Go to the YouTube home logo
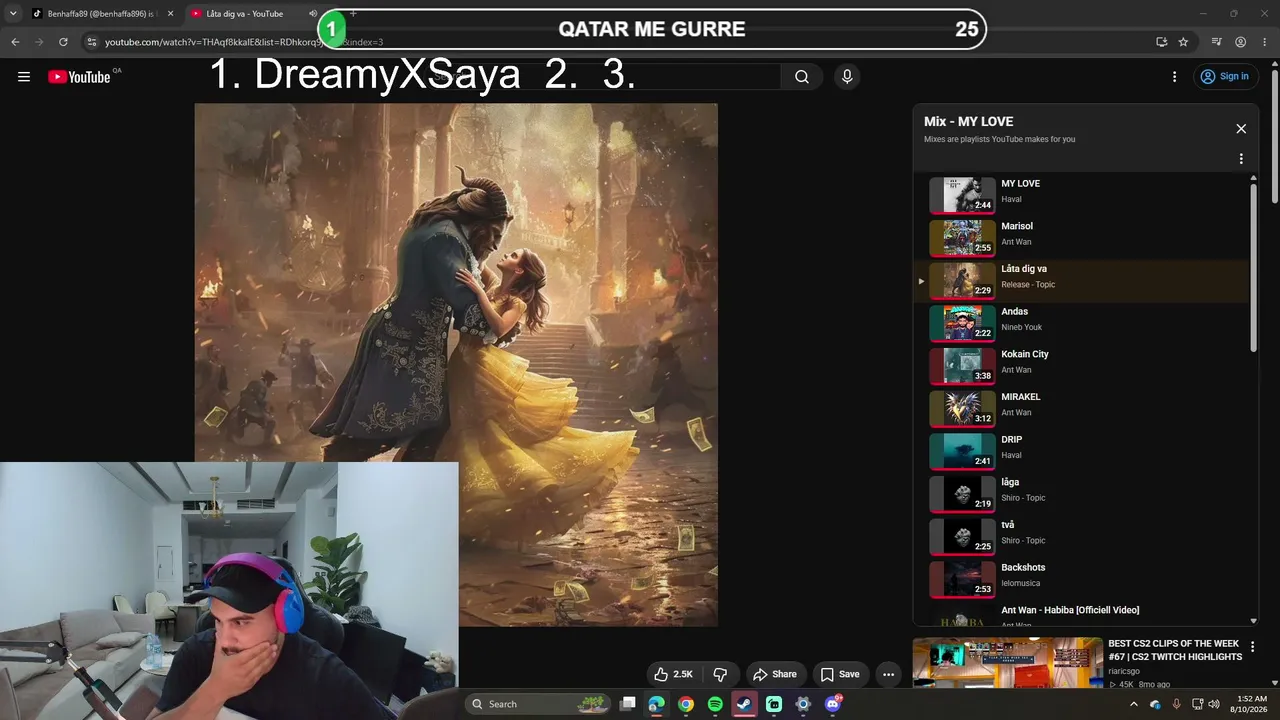This screenshot has height=720, width=1280. pyautogui.click(x=79, y=77)
